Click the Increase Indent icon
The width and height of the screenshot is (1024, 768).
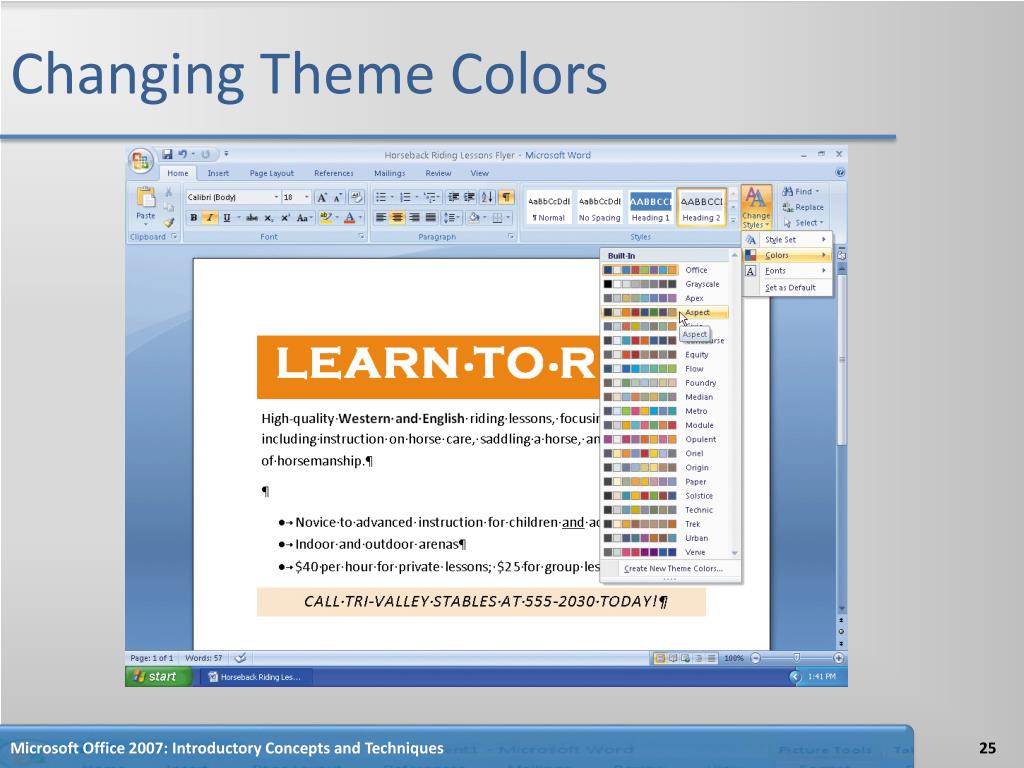[x=469, y=197]
